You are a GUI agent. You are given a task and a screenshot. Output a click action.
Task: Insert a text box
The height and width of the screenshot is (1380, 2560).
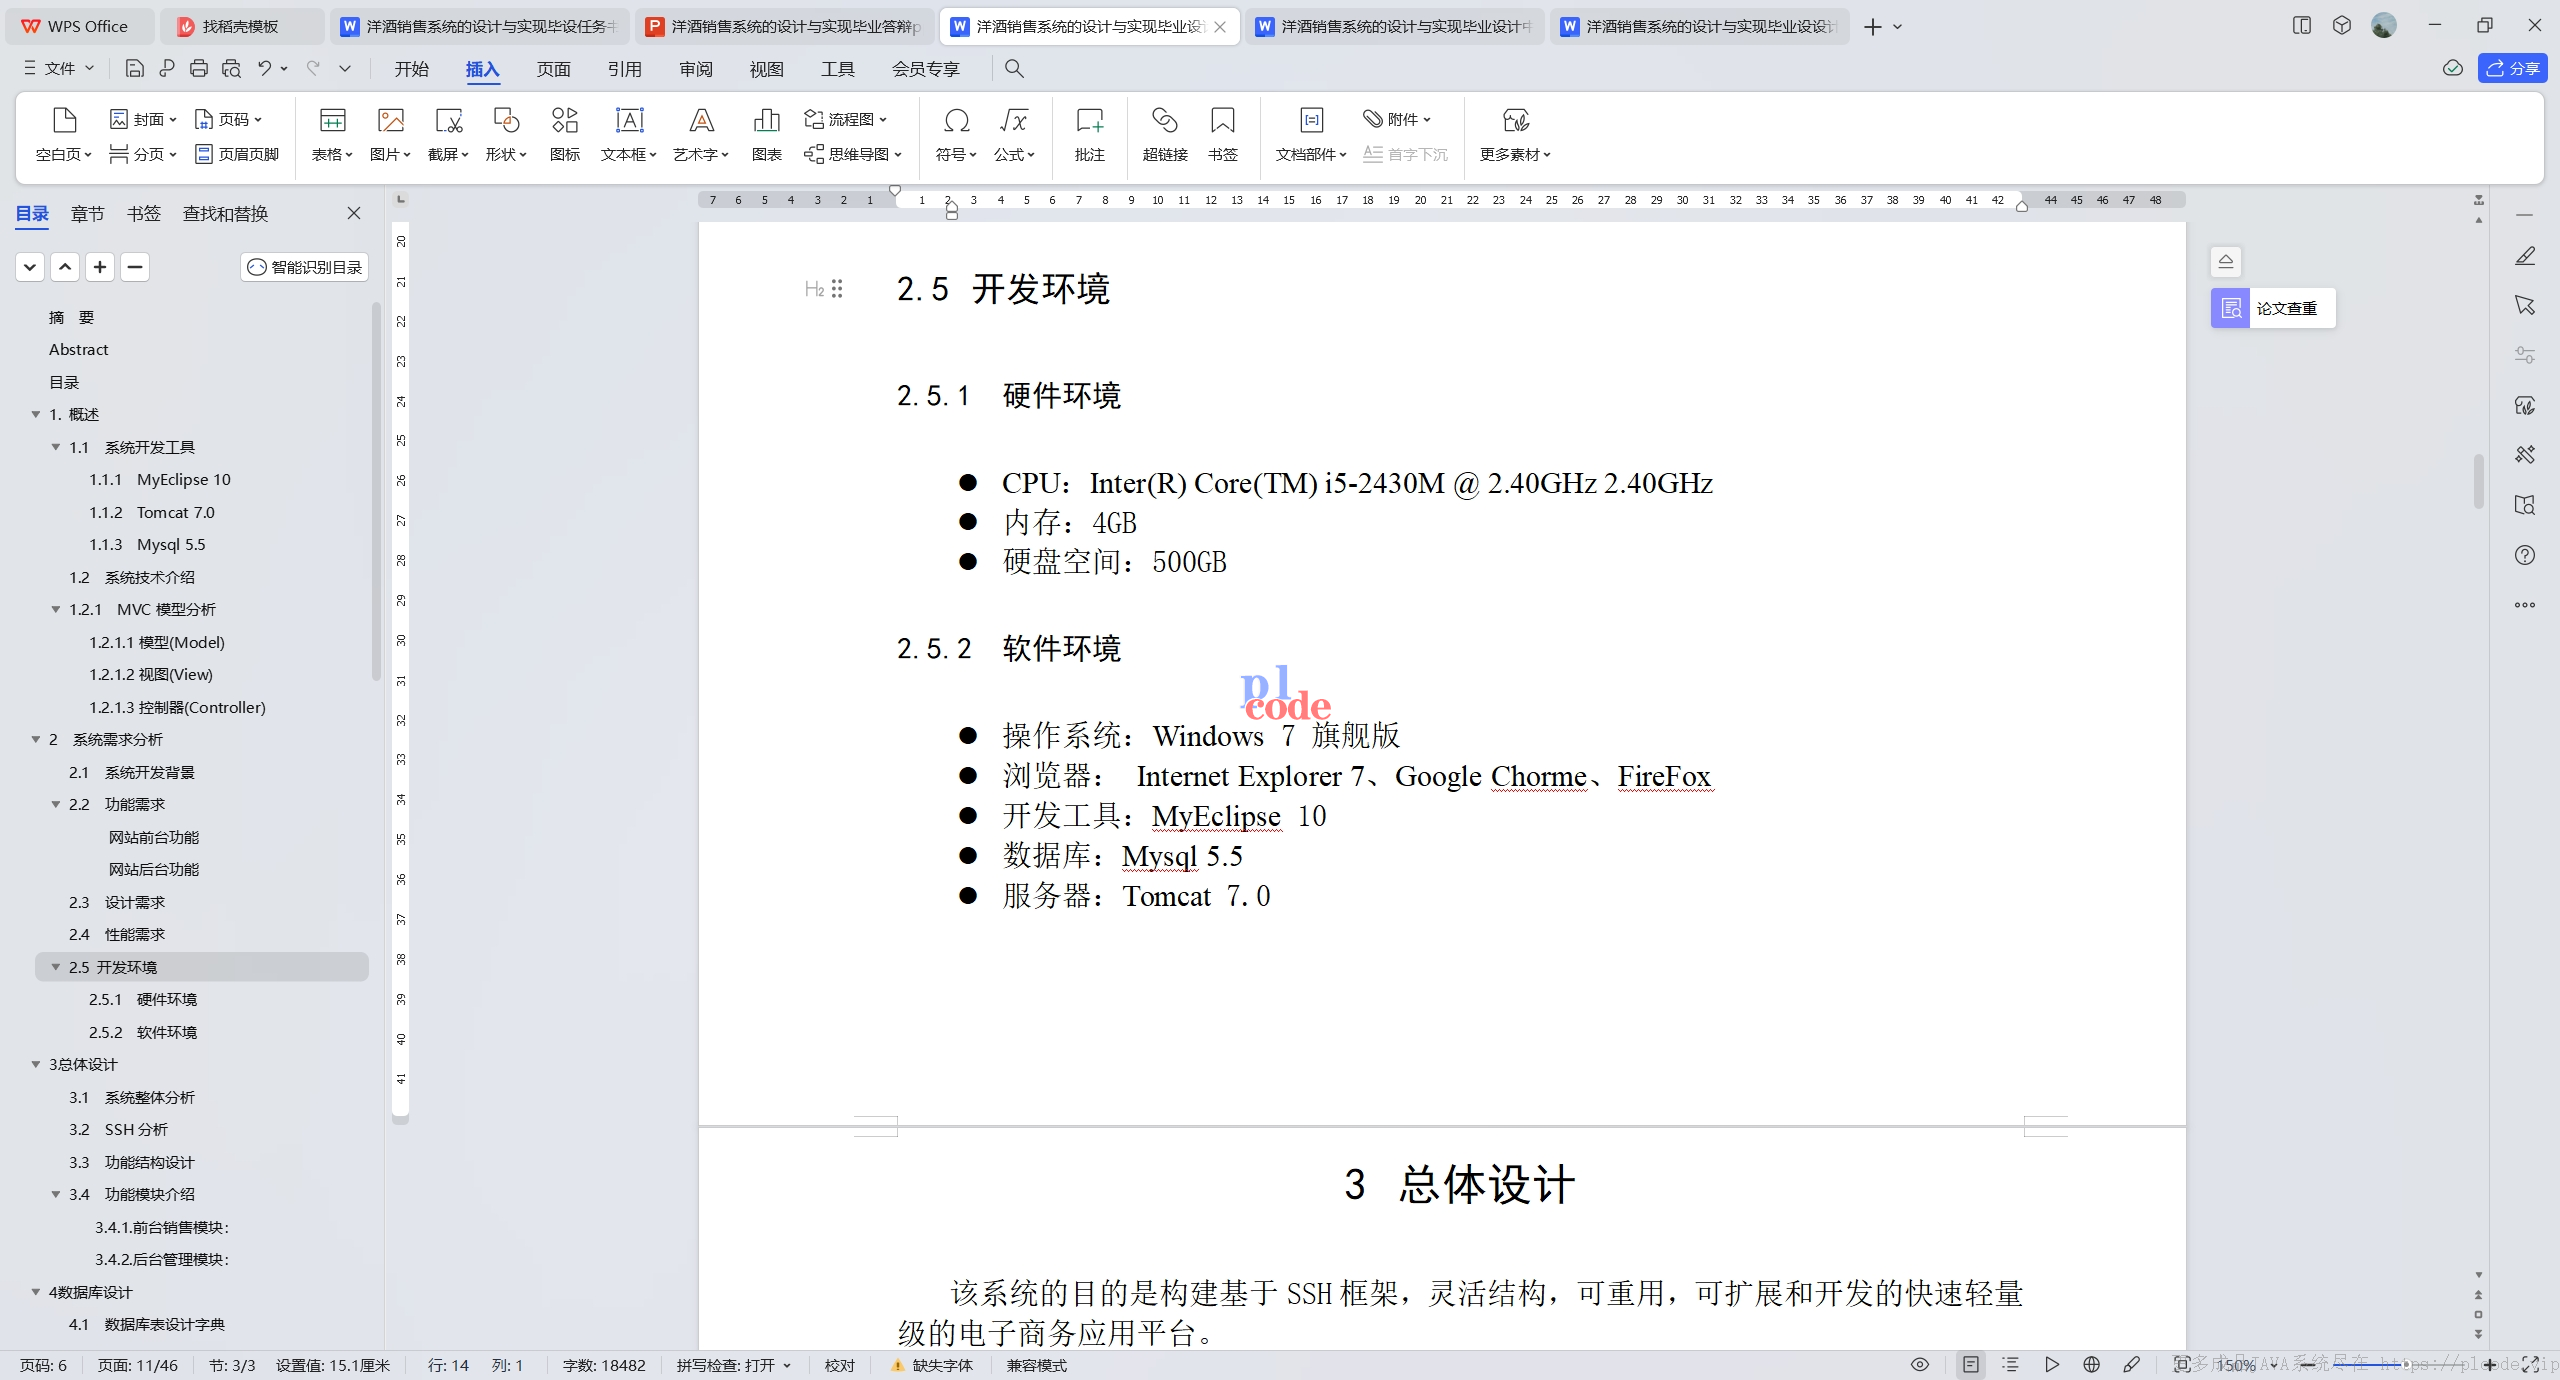pos(629,135)
